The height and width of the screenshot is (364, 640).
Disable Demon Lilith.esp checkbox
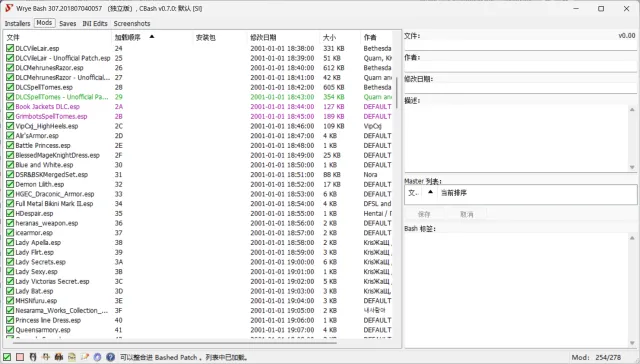point(10,184)
